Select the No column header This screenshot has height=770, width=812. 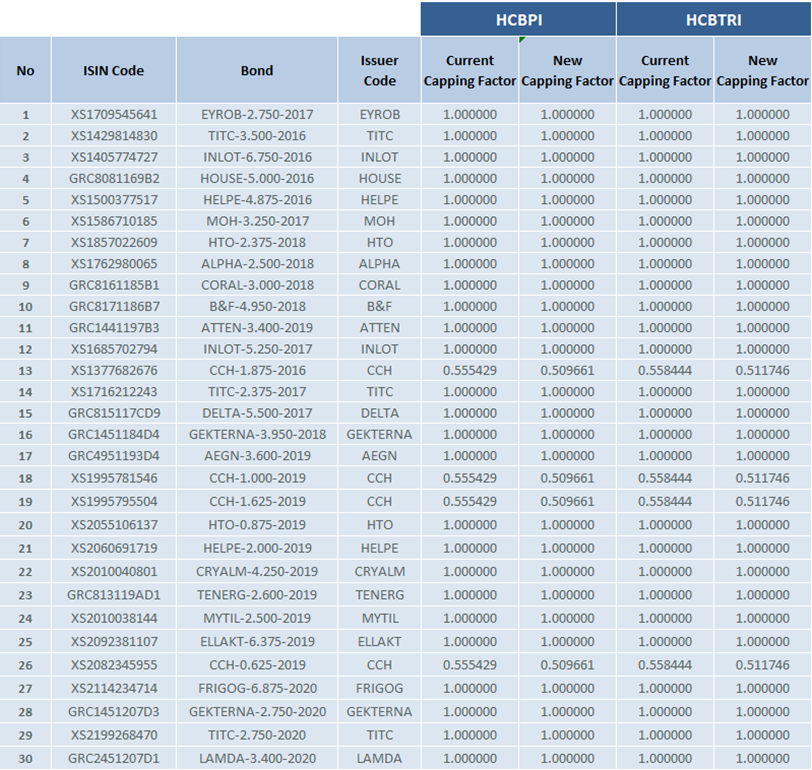25,70
